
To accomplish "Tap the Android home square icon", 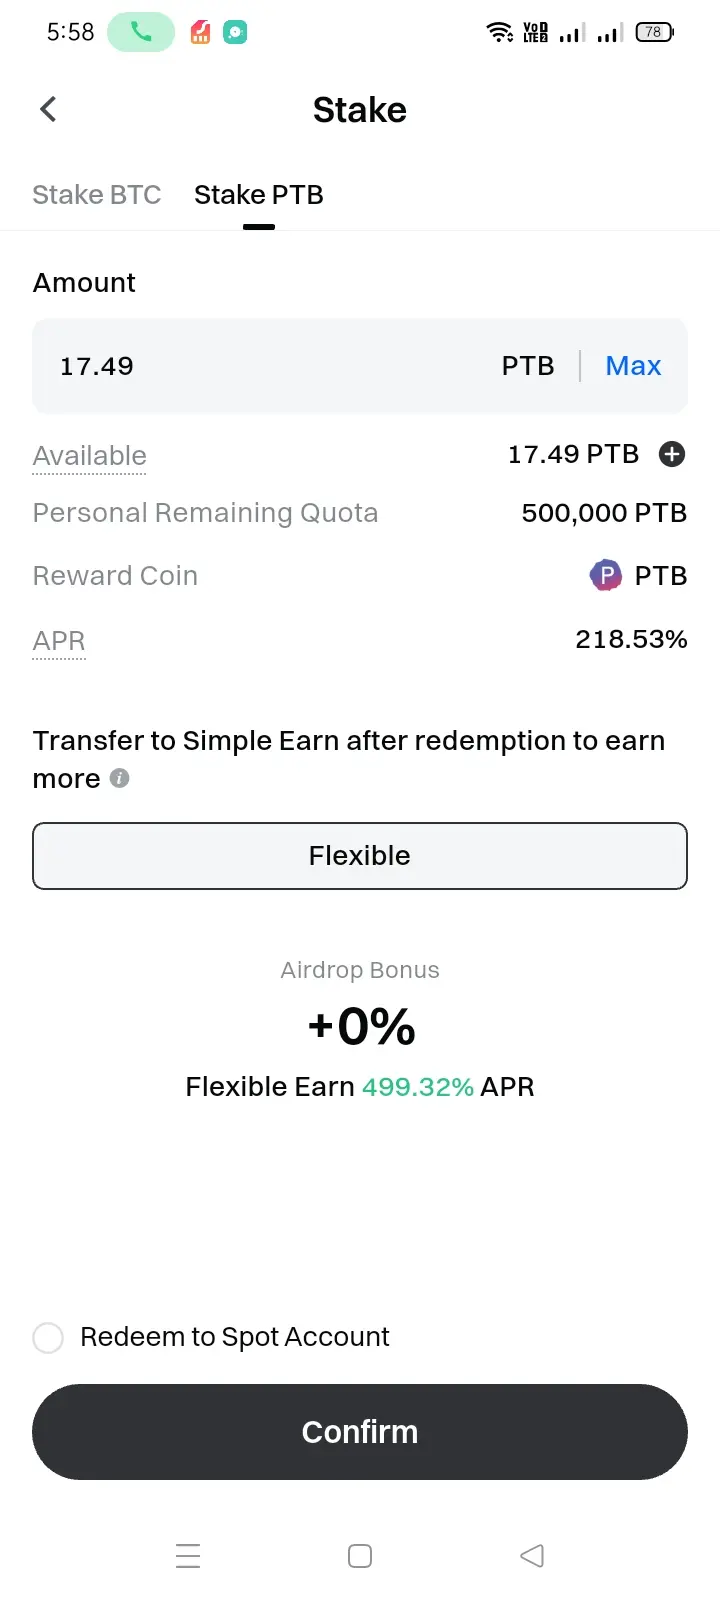I will (x=360, y=1556).
